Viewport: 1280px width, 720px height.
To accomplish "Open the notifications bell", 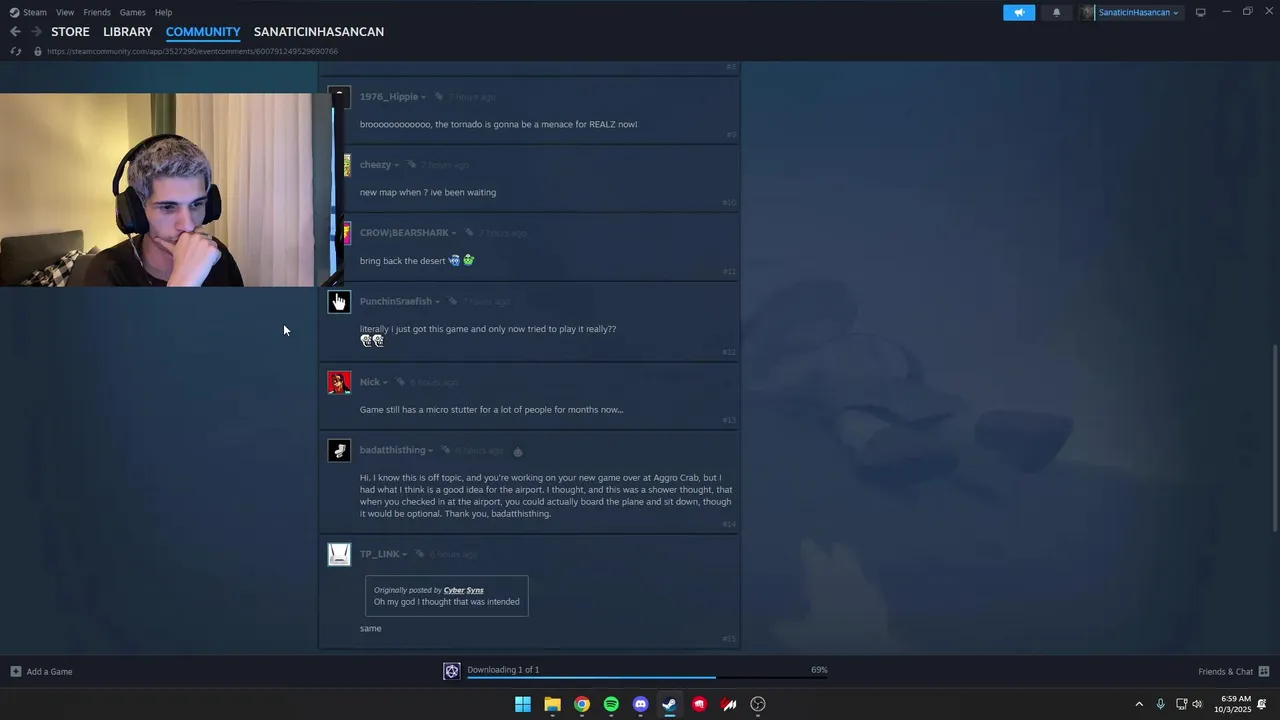I will pyautogui.click(x=1056, y=12).
